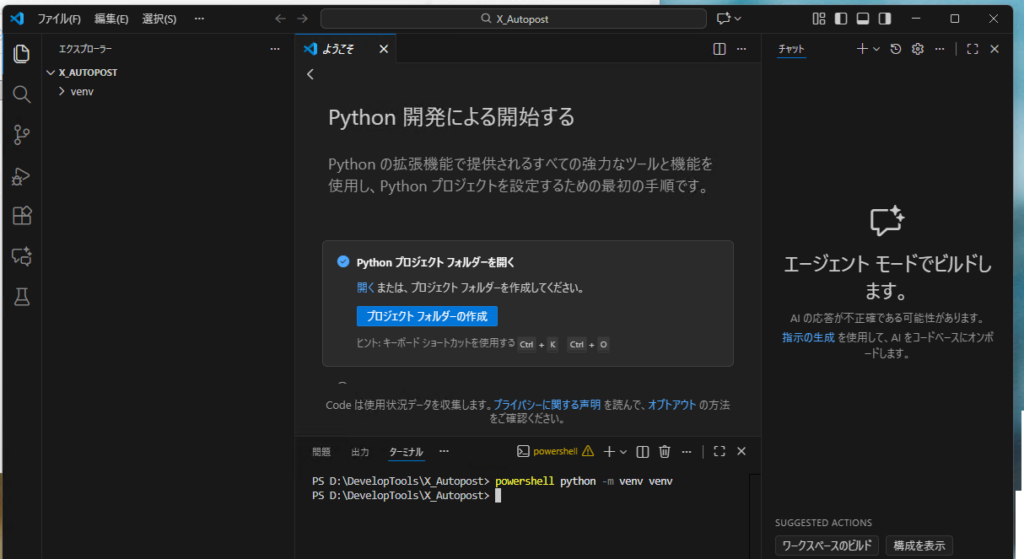Show chat history clock icon

896,48
